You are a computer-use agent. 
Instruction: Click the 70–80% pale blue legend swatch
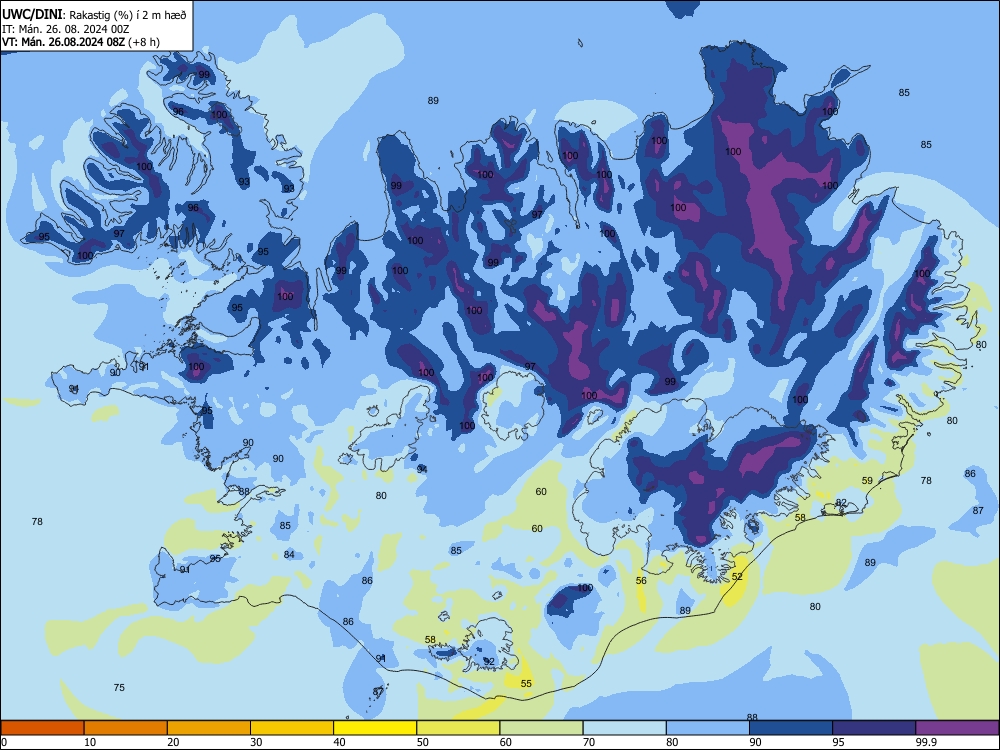pos(624,728)
